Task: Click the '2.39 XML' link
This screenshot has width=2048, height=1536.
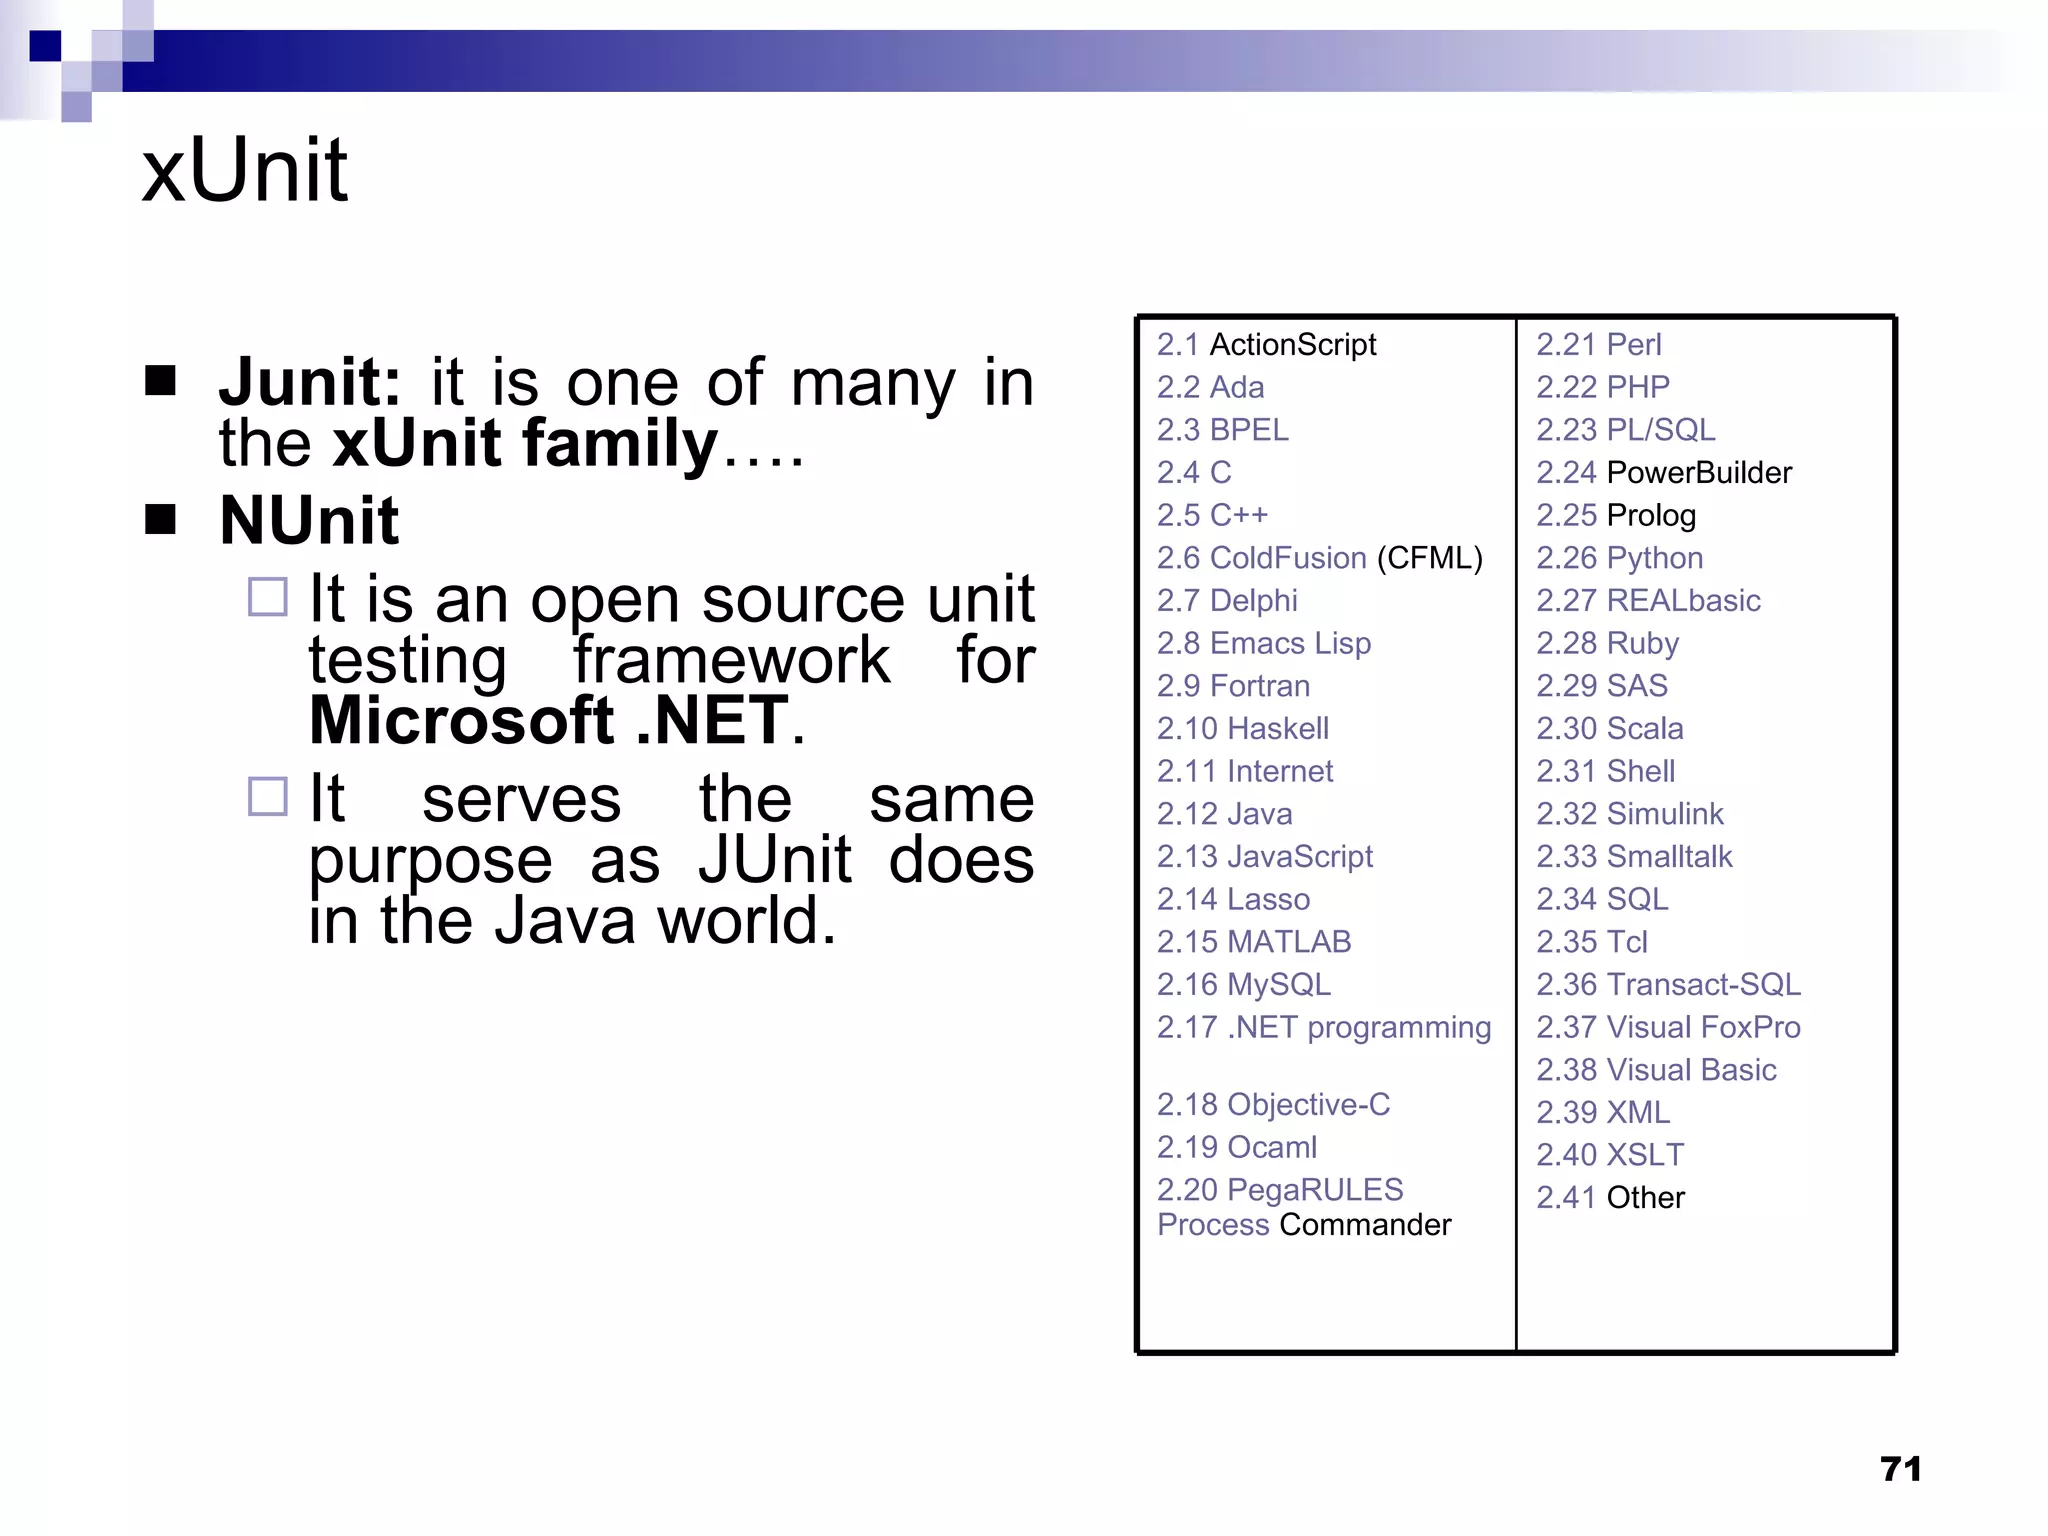Action: (1603, 1112)
